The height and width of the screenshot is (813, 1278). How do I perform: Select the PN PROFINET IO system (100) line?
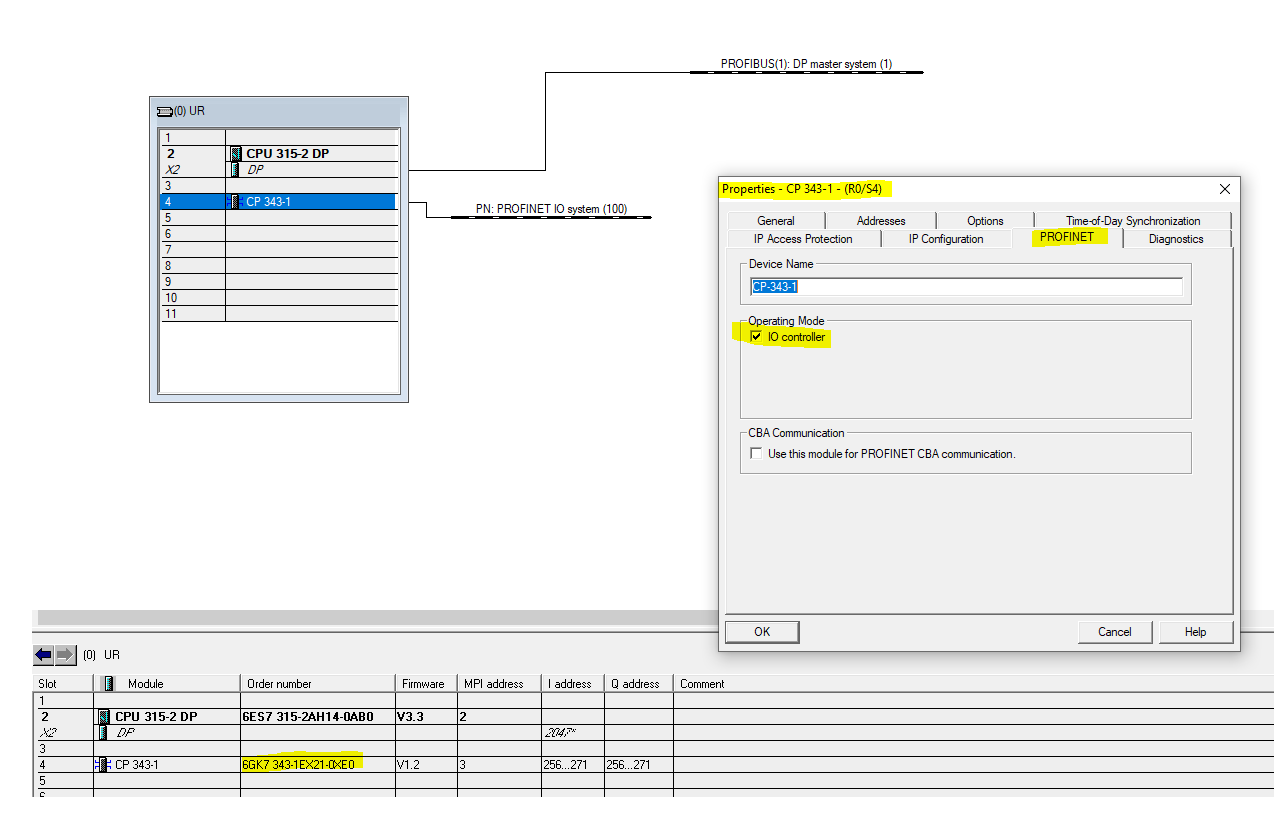(551, 217)
